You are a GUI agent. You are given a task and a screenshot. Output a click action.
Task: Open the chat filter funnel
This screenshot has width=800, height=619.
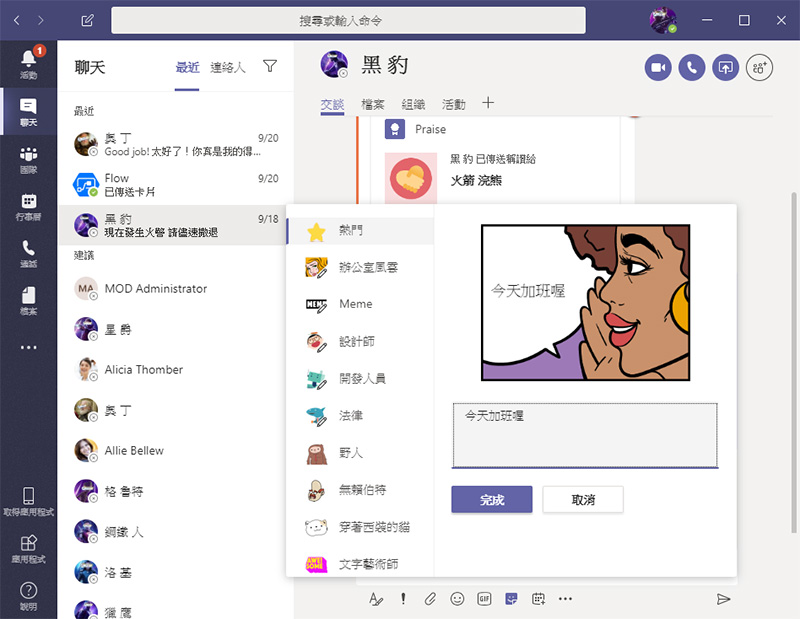[270, 66]
